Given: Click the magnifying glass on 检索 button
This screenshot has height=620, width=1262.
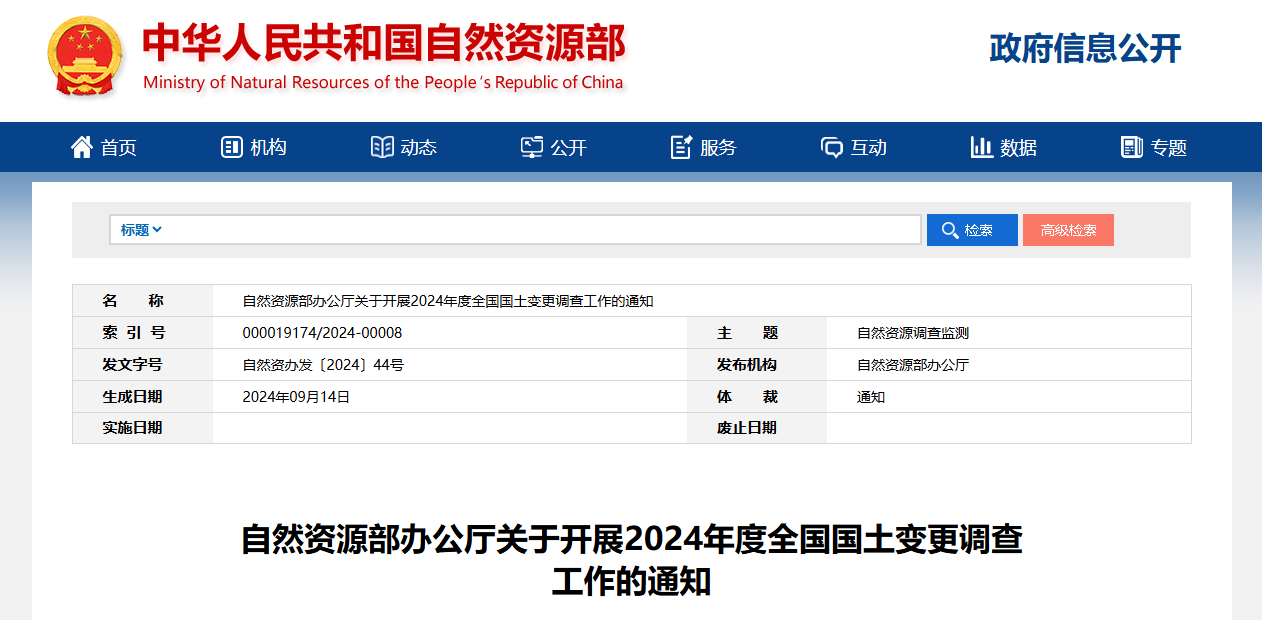Looking at the screenshot, I should [x=949, y=229].
